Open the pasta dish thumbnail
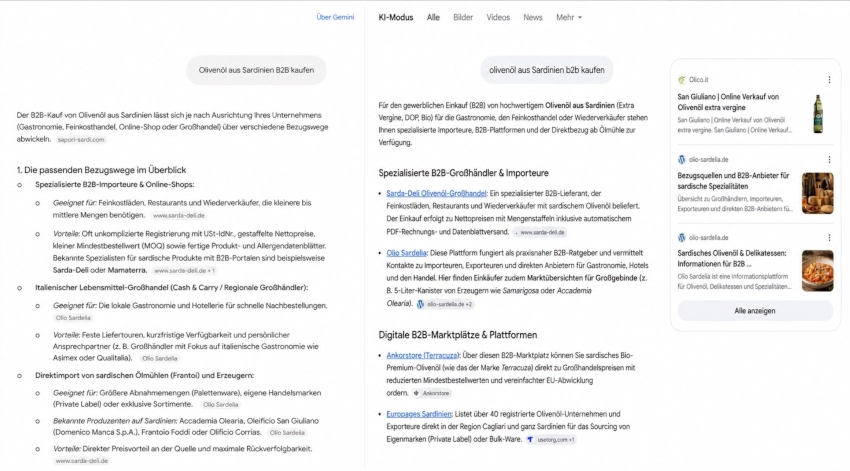This screenshot has height=471, width=850. 817,270
